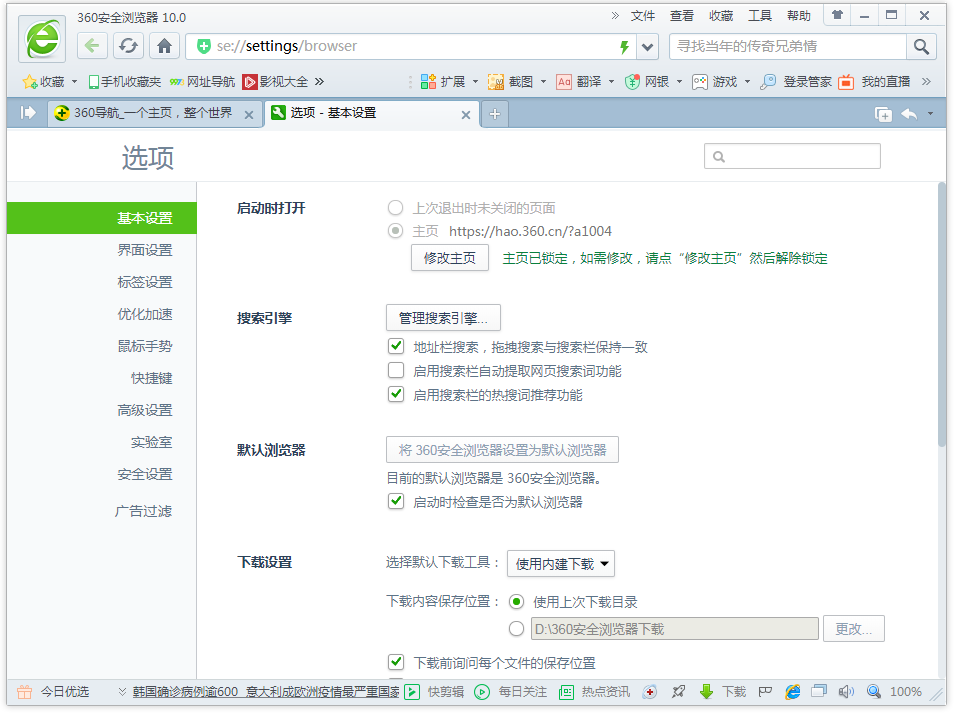The image size is (959, 715).
Task: Click the 管理搜索引擎 button
Action: point(443,318)
